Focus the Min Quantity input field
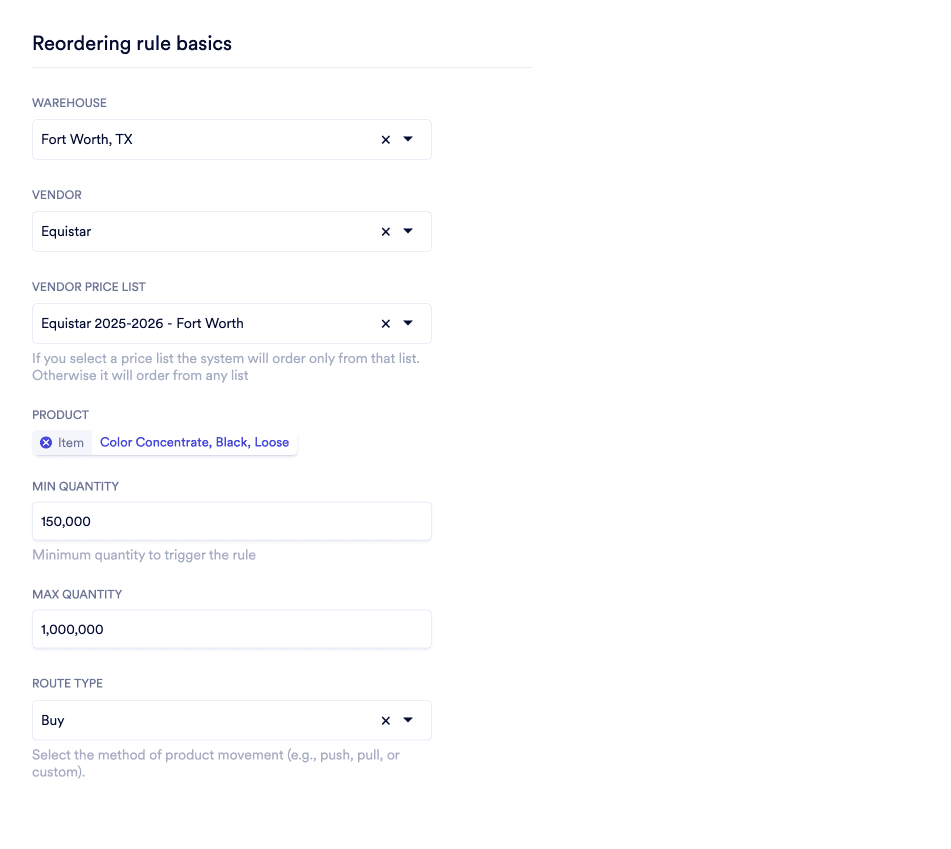Viewport: 951px width, 849px height. click(231, 521)
